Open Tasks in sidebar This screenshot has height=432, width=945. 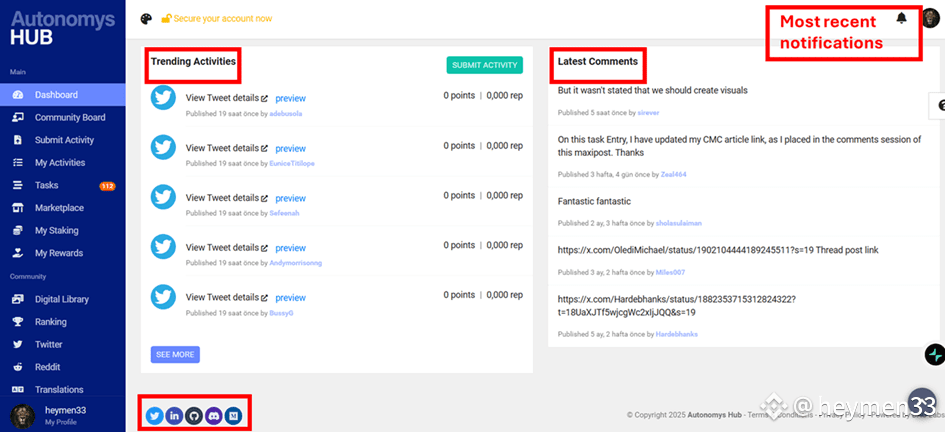point(63,185)
